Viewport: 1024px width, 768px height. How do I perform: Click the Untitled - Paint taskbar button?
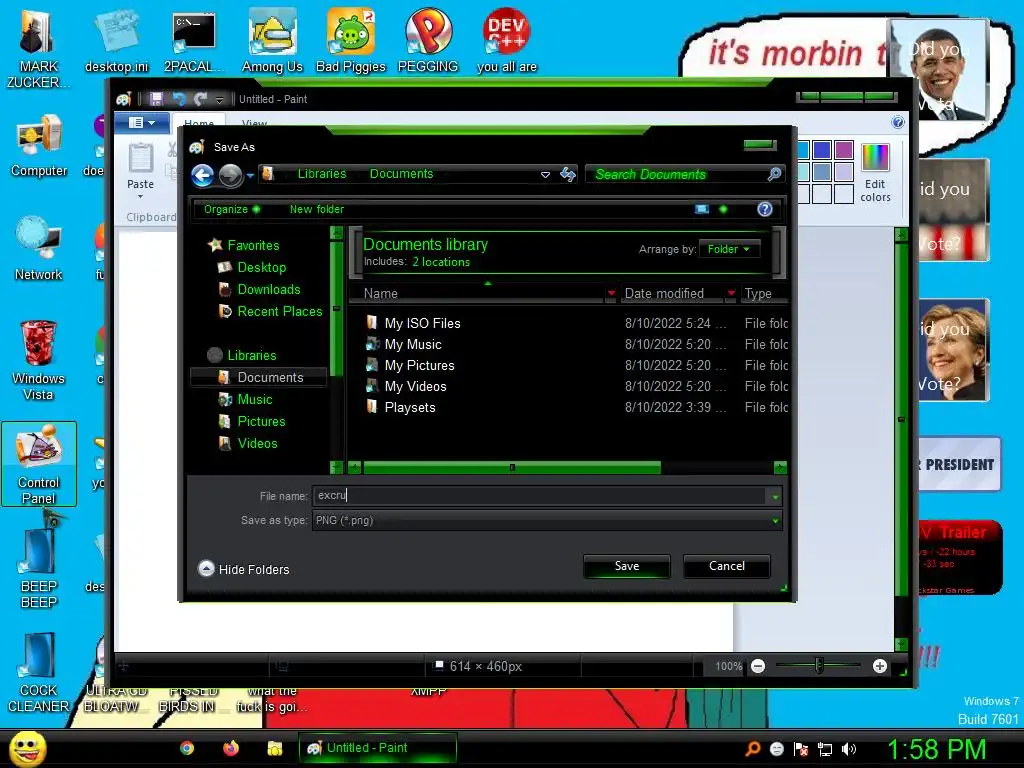[x=377, y=748]
